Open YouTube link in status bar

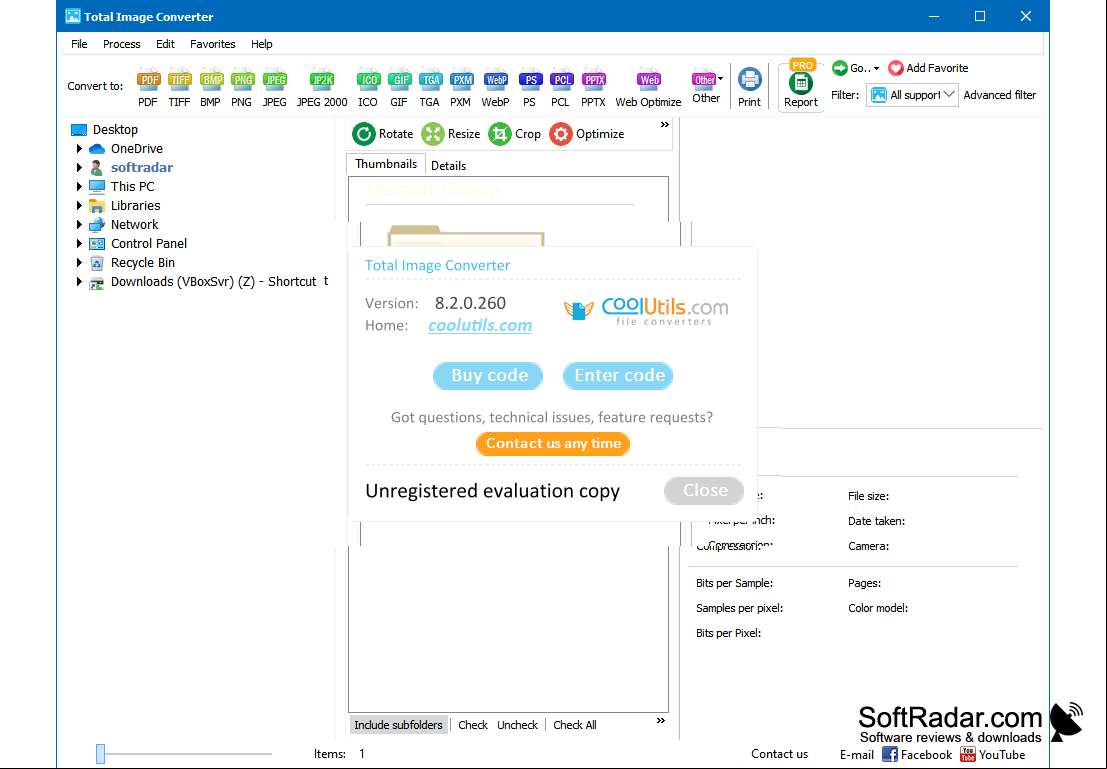click(x=993, y=754)
